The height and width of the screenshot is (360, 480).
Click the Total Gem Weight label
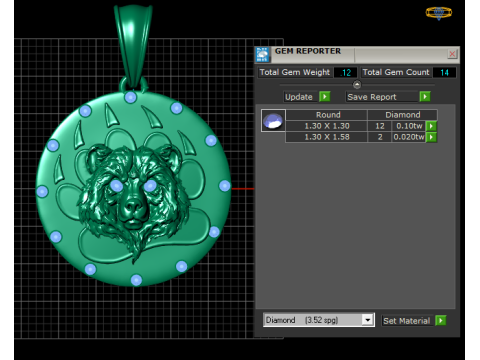point(295,72)
